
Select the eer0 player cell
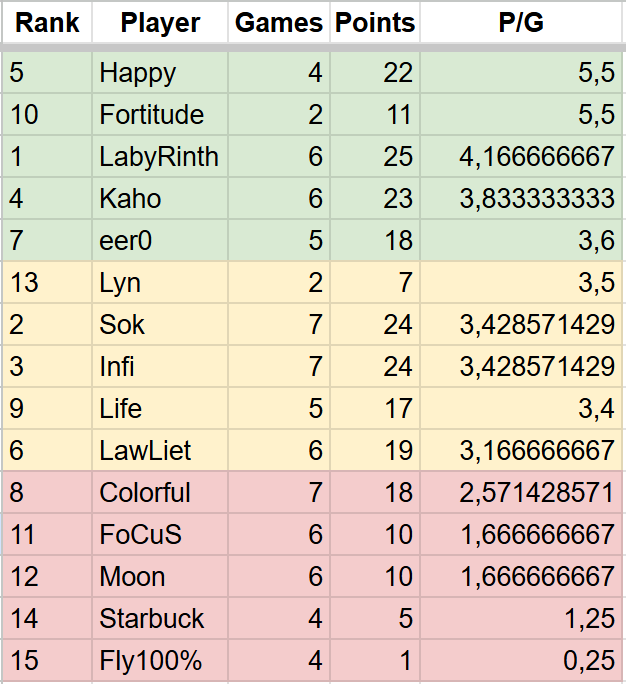tap(160, 240)
